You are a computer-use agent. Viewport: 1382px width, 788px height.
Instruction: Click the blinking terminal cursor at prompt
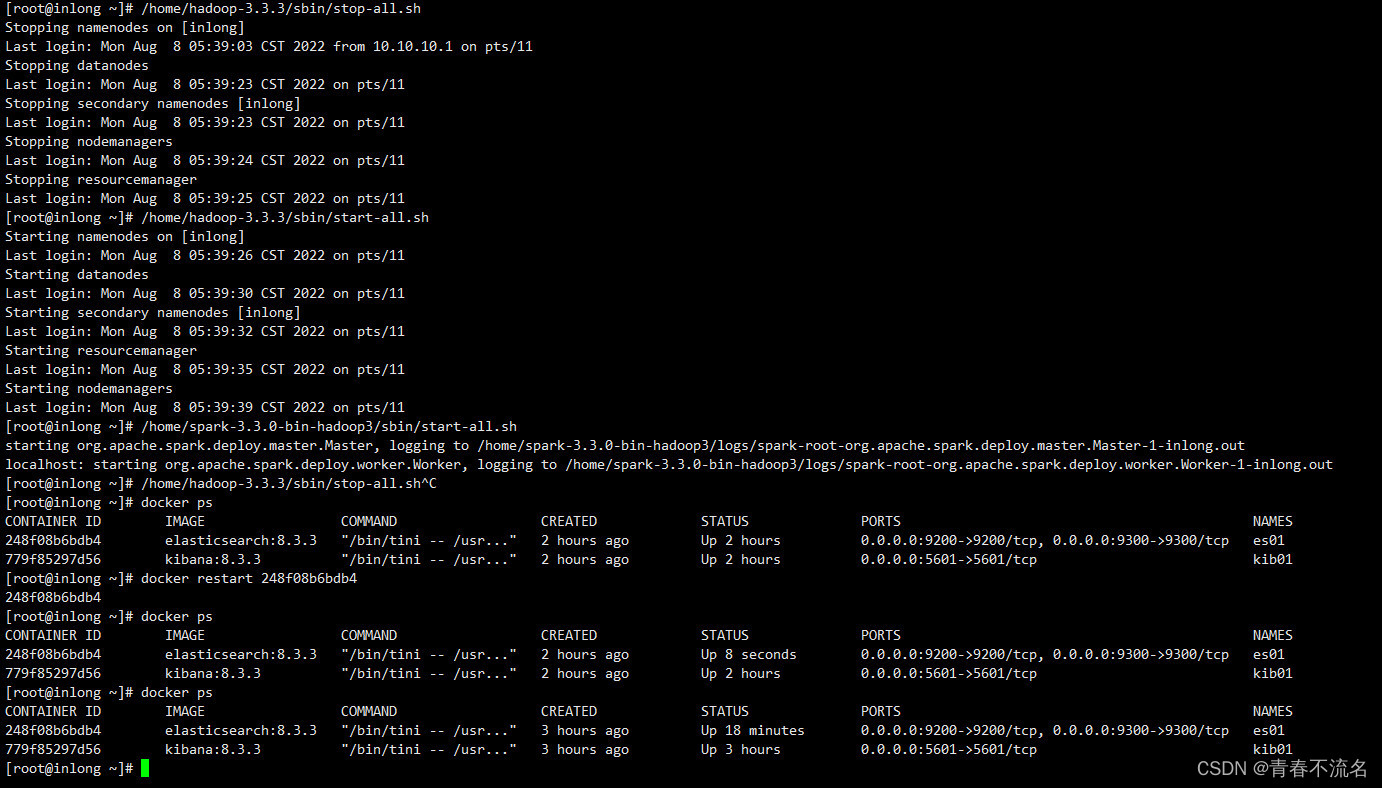pos(143,768)
